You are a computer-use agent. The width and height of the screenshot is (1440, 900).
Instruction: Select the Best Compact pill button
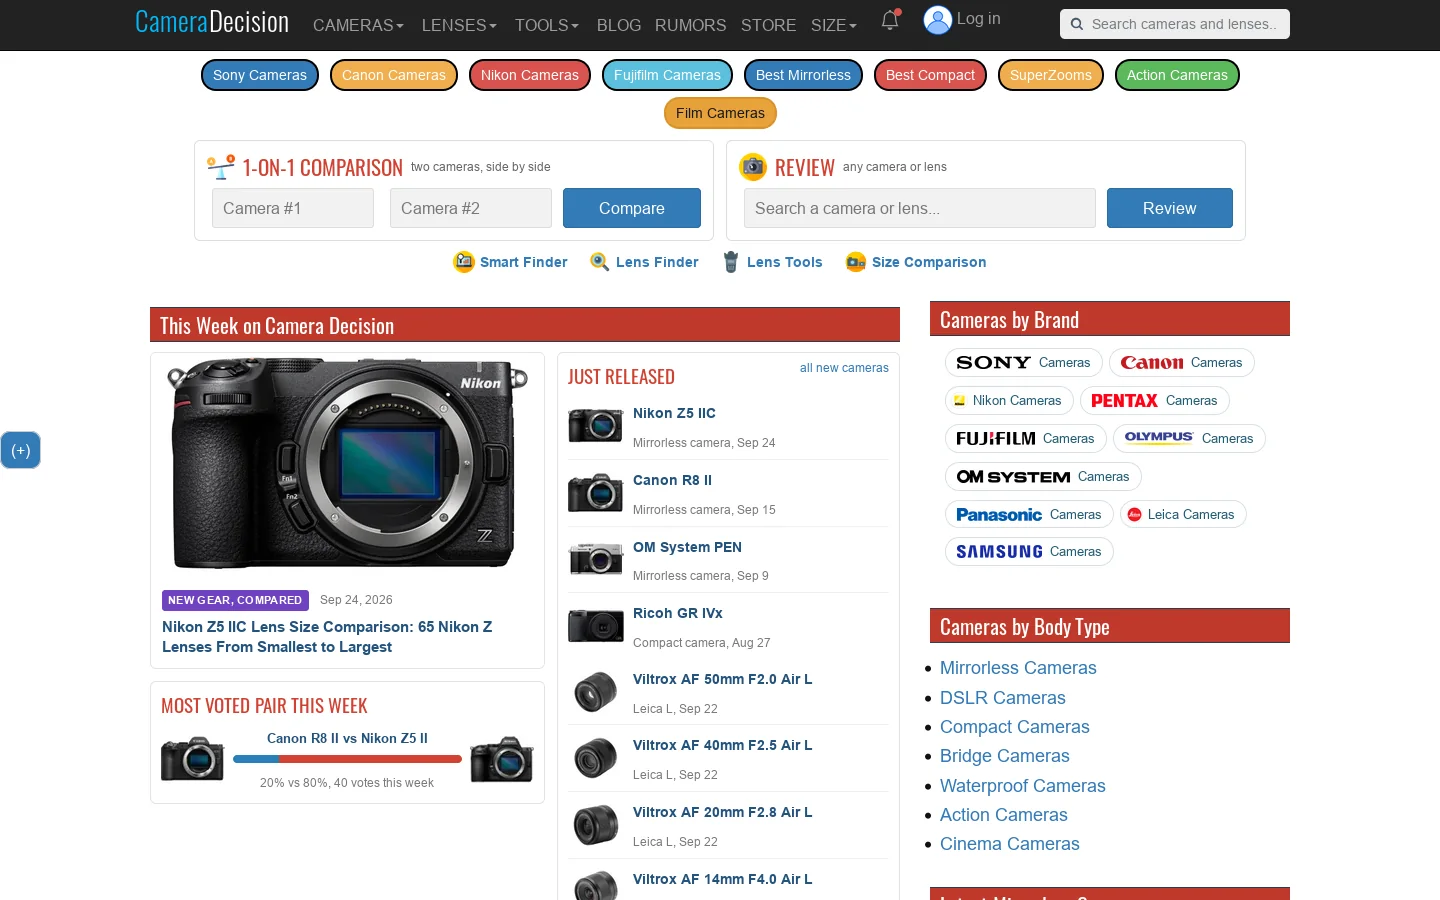point(930,75)
